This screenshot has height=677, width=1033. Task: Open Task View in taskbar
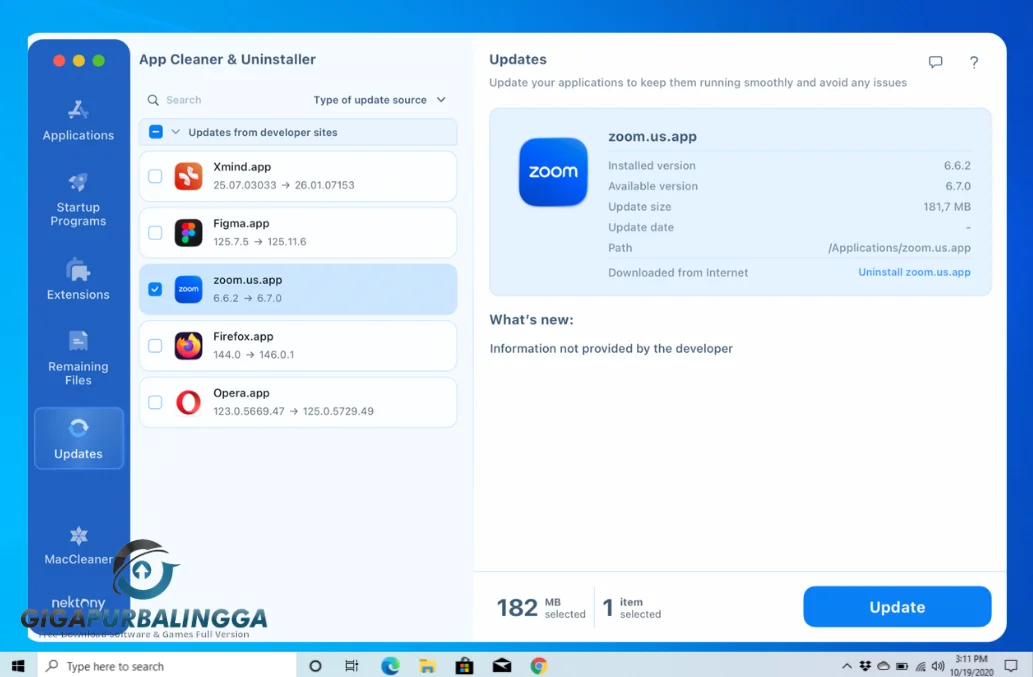click(352, 666)
